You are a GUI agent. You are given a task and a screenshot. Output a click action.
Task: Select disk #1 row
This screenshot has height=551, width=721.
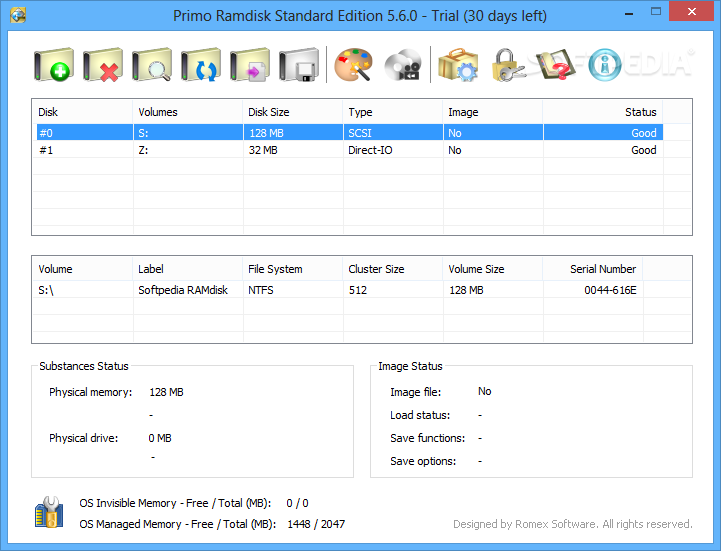(x=349, y=150)
